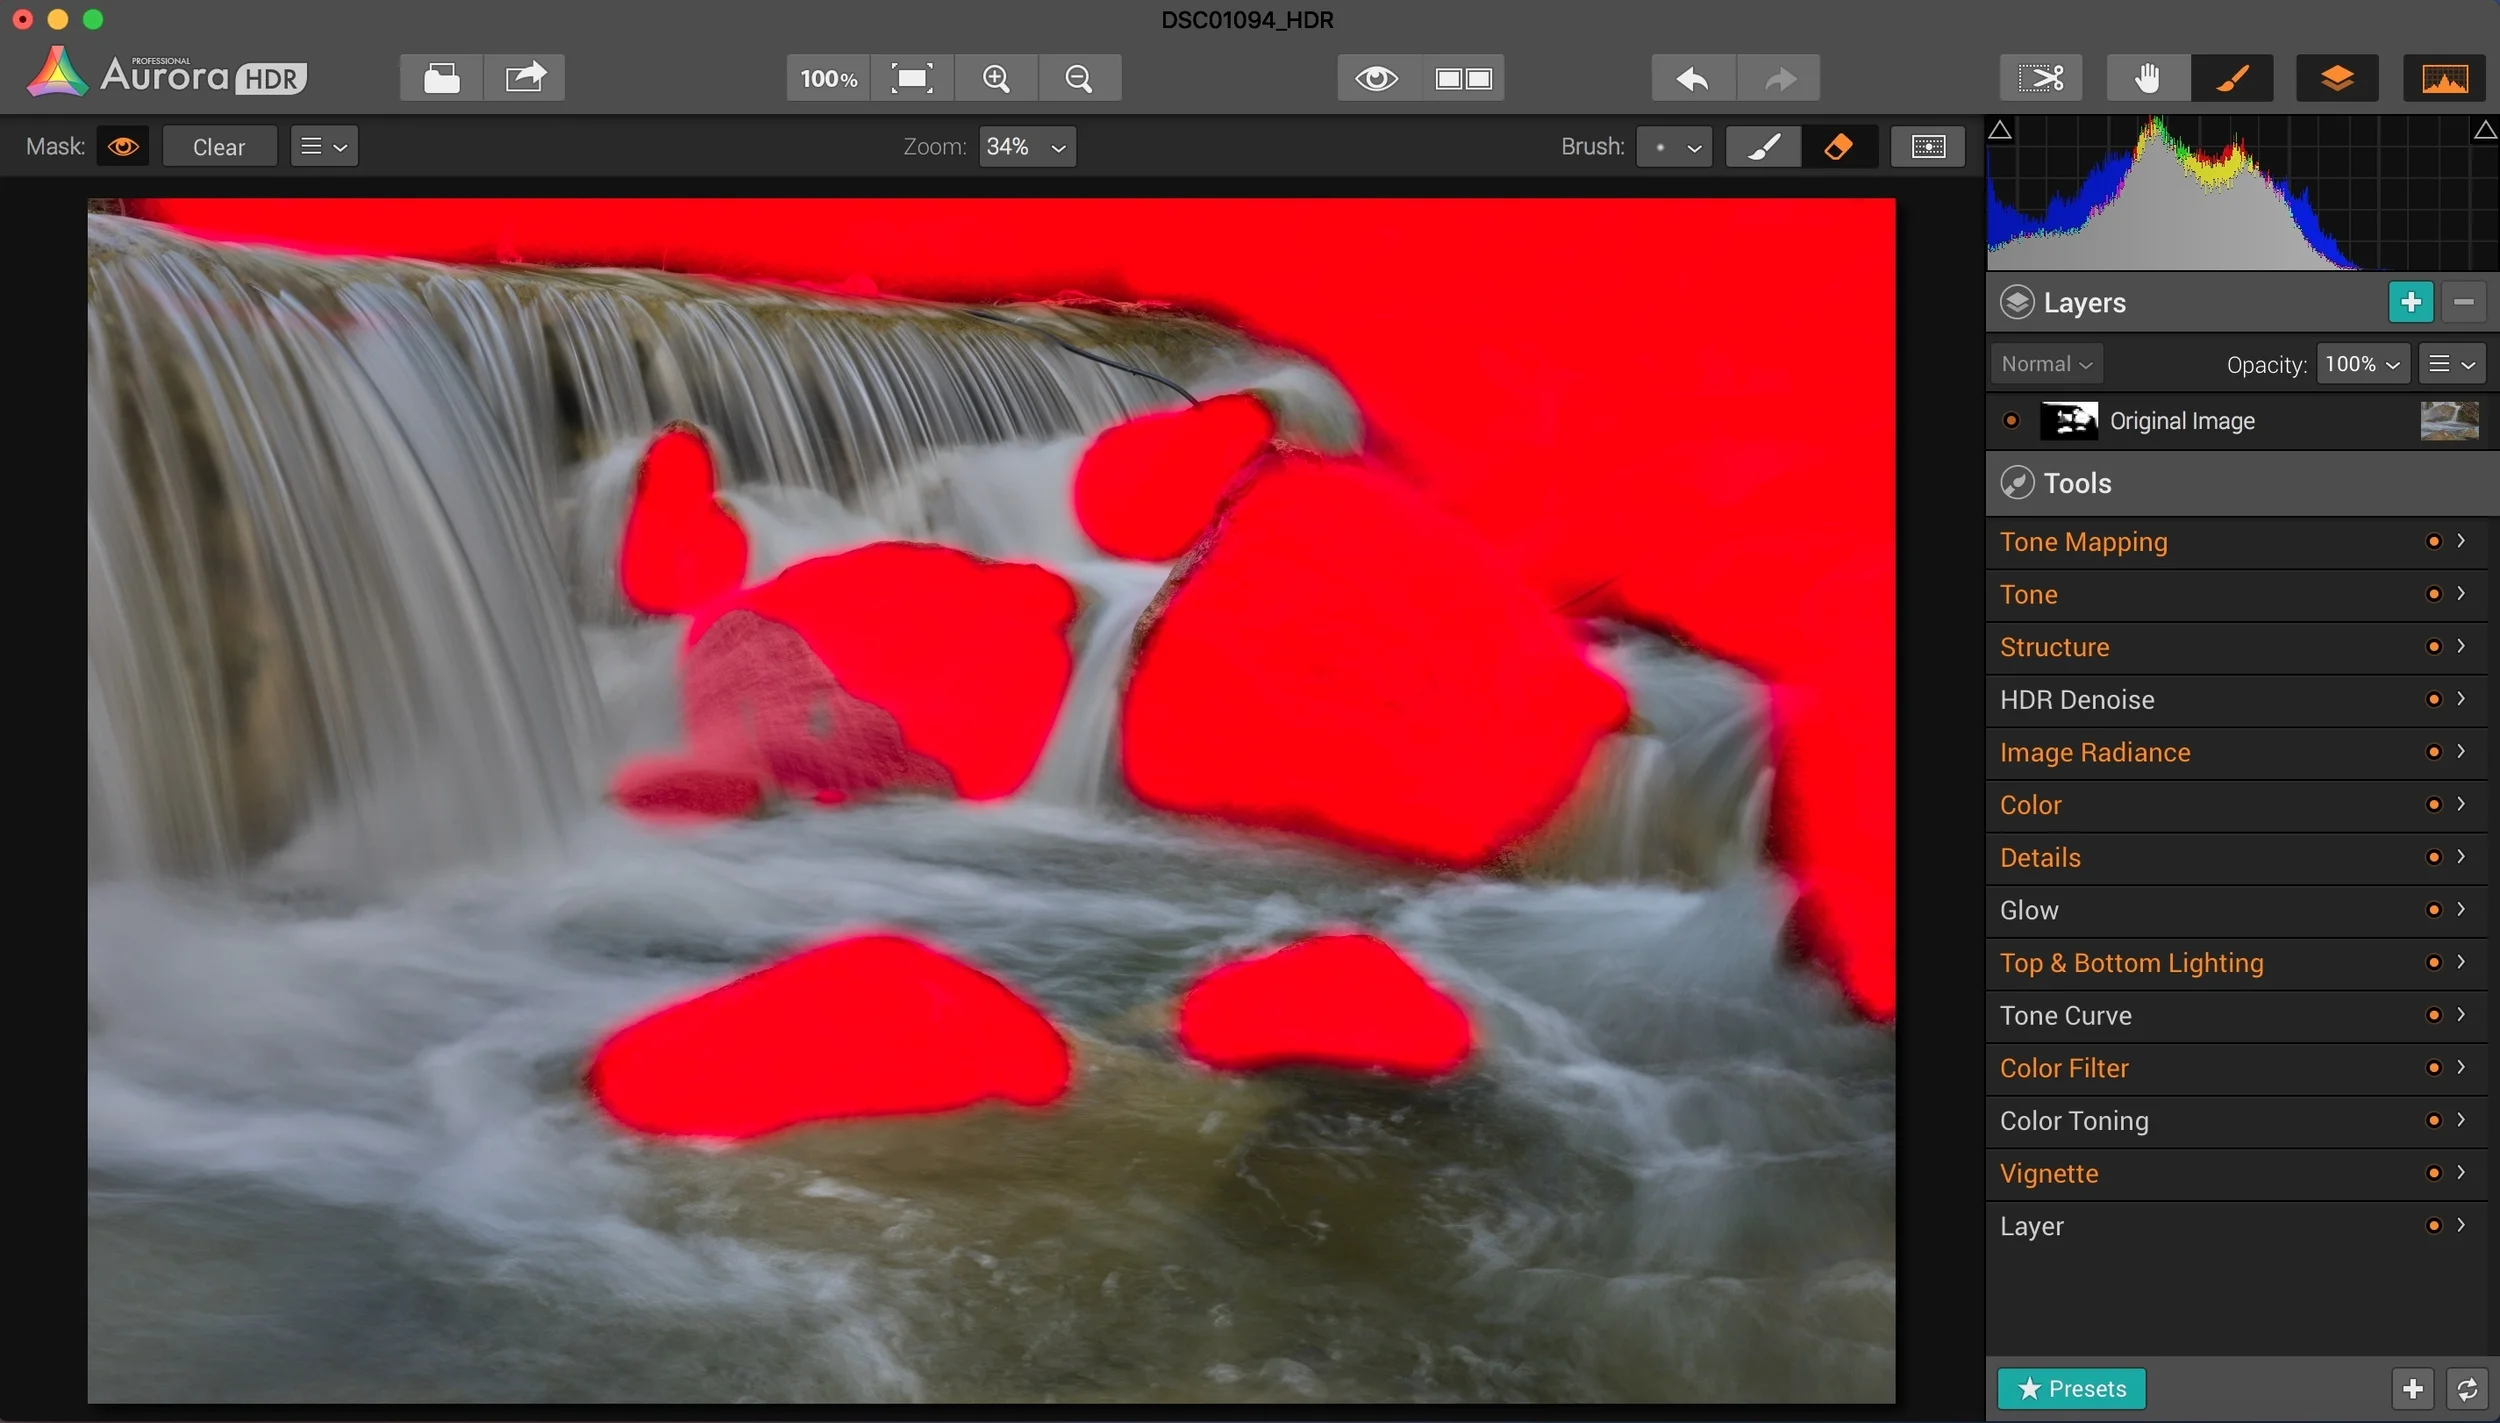Click the fit to screen icon

pos(911,78)
